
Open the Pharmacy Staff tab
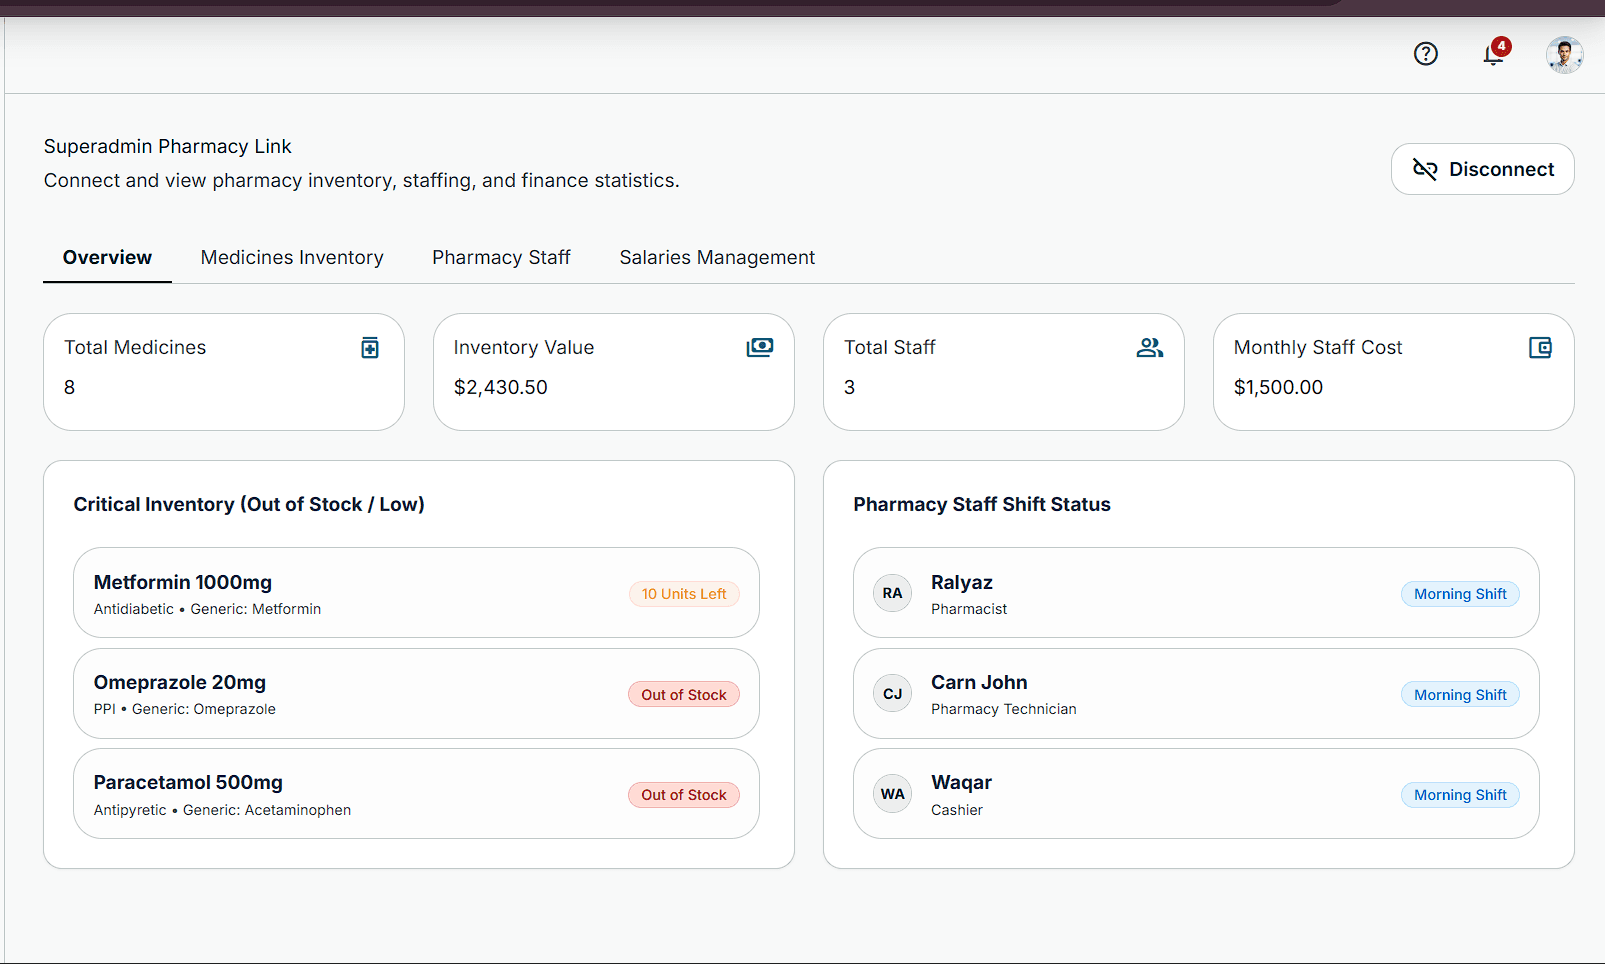501,258
